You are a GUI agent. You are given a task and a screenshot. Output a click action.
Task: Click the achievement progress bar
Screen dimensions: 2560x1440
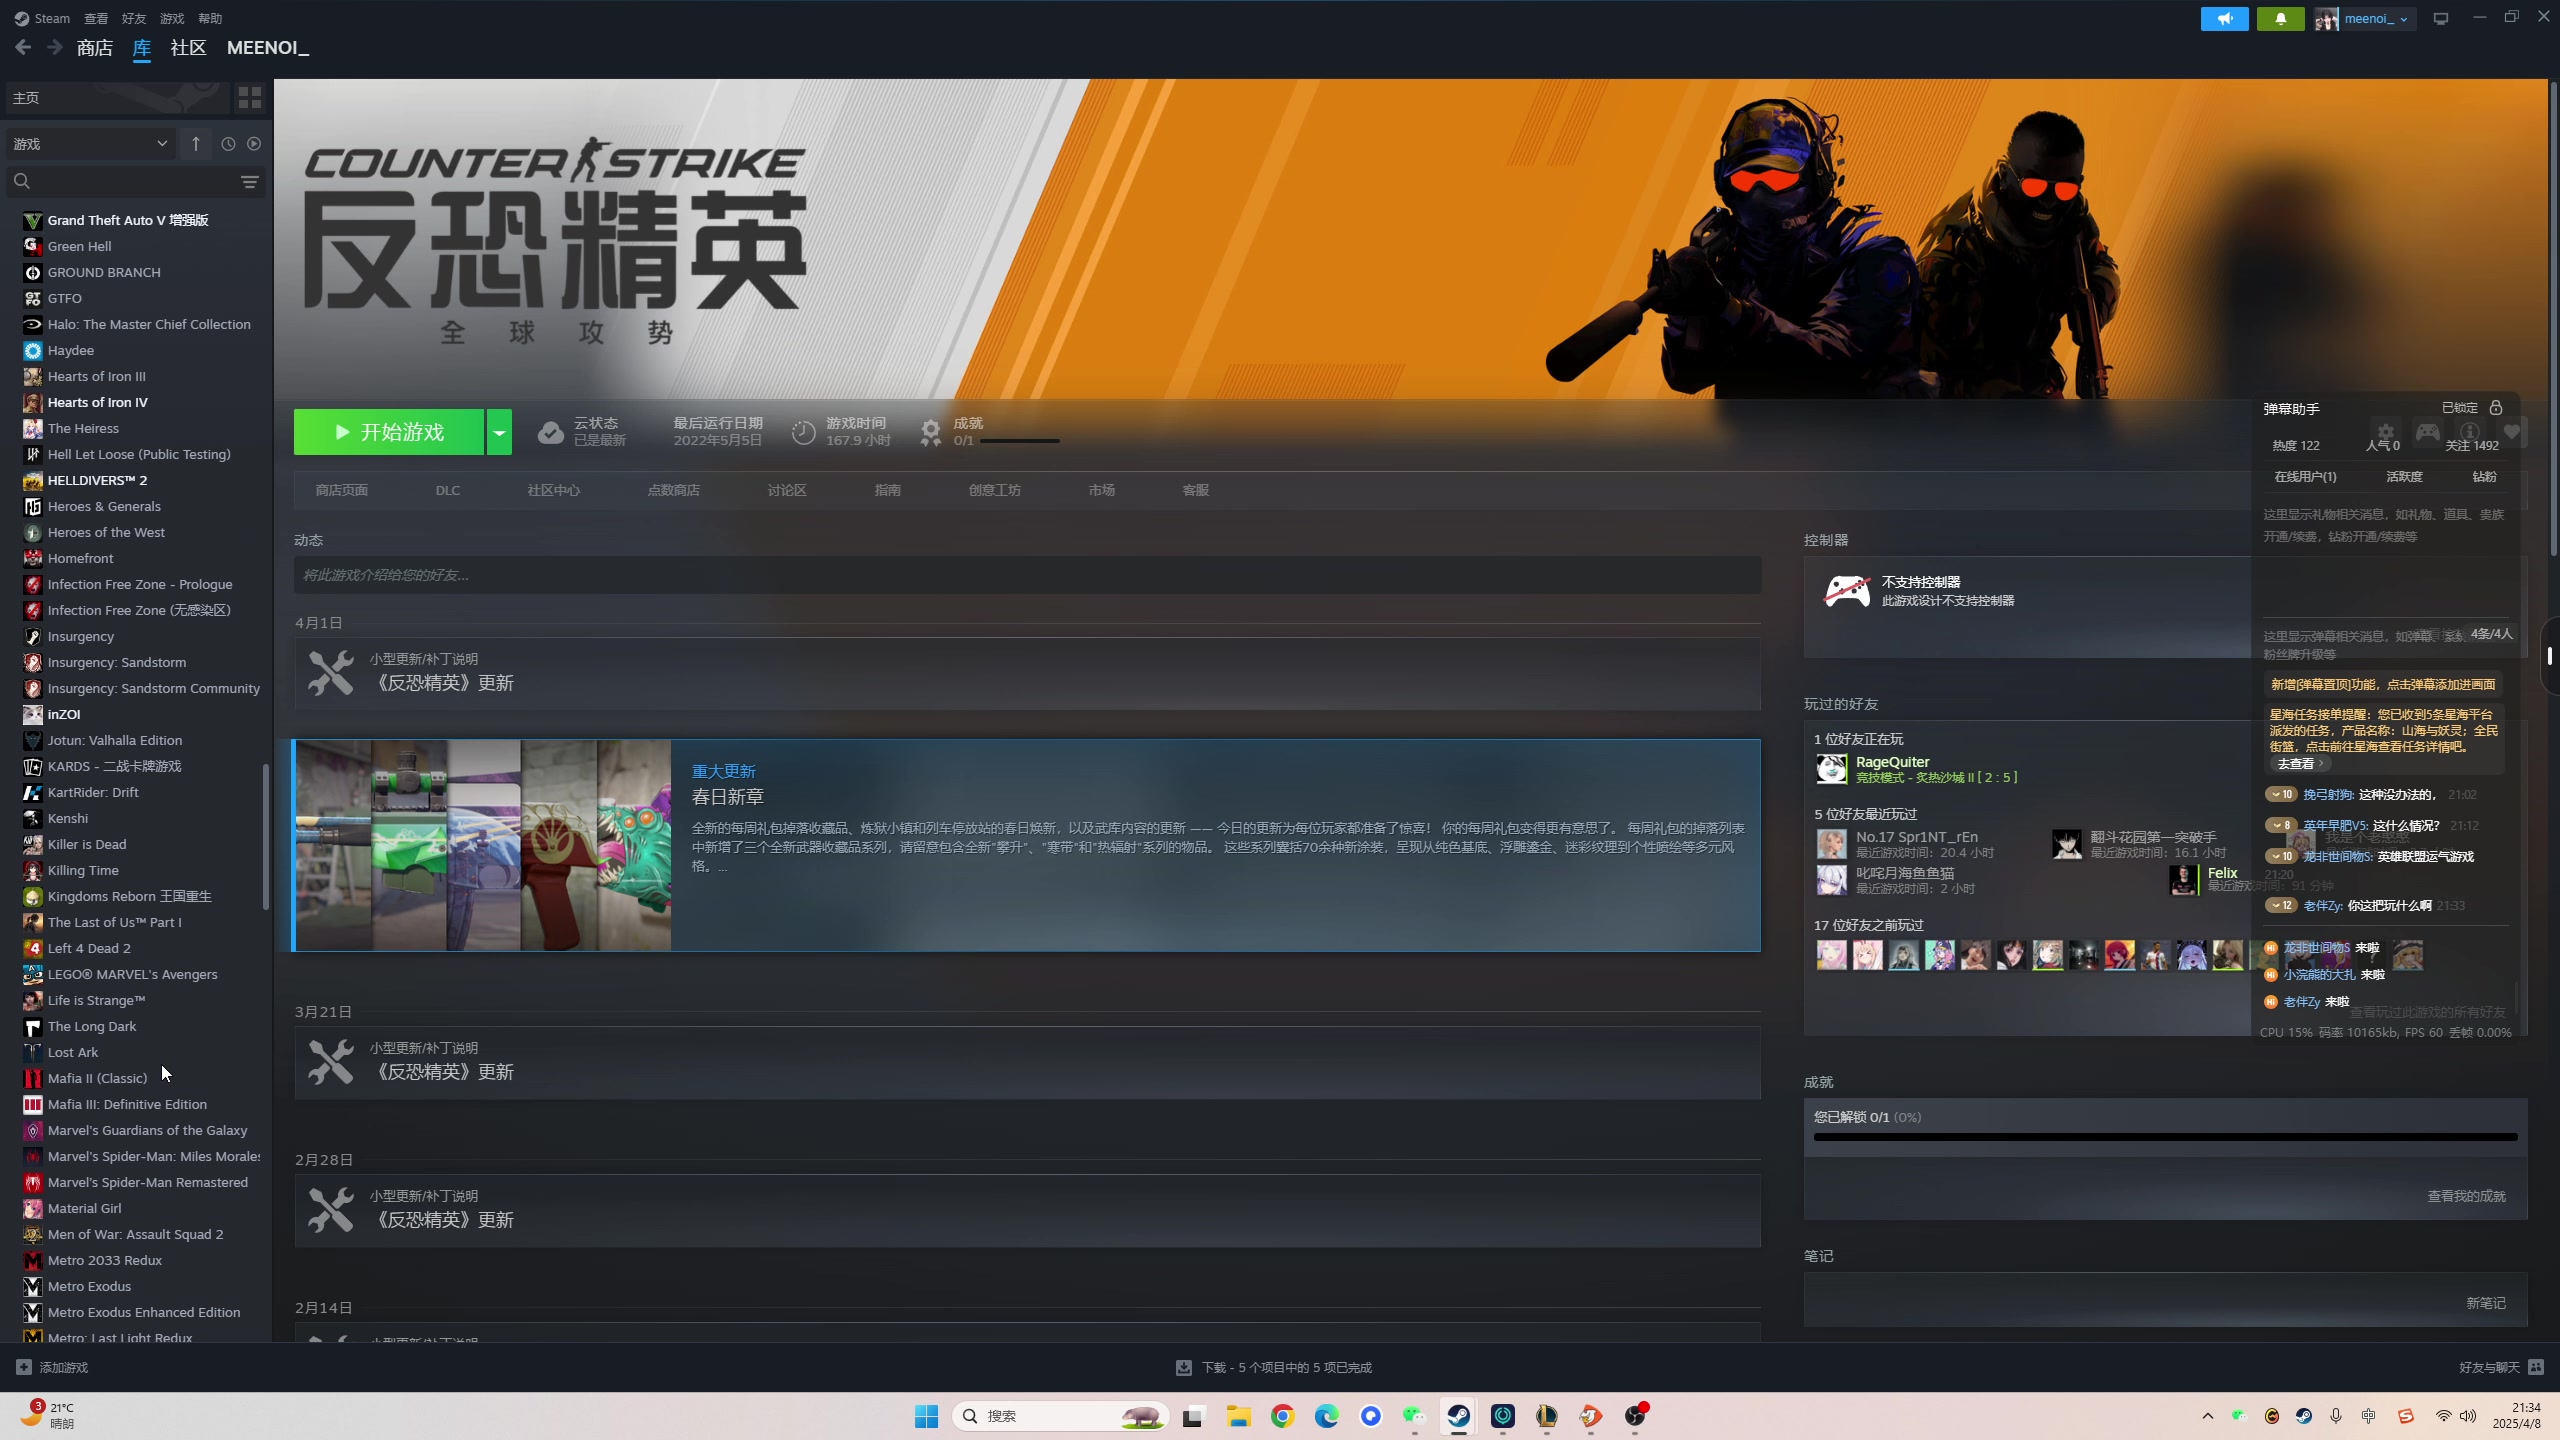click(x=2165, y=1137)
